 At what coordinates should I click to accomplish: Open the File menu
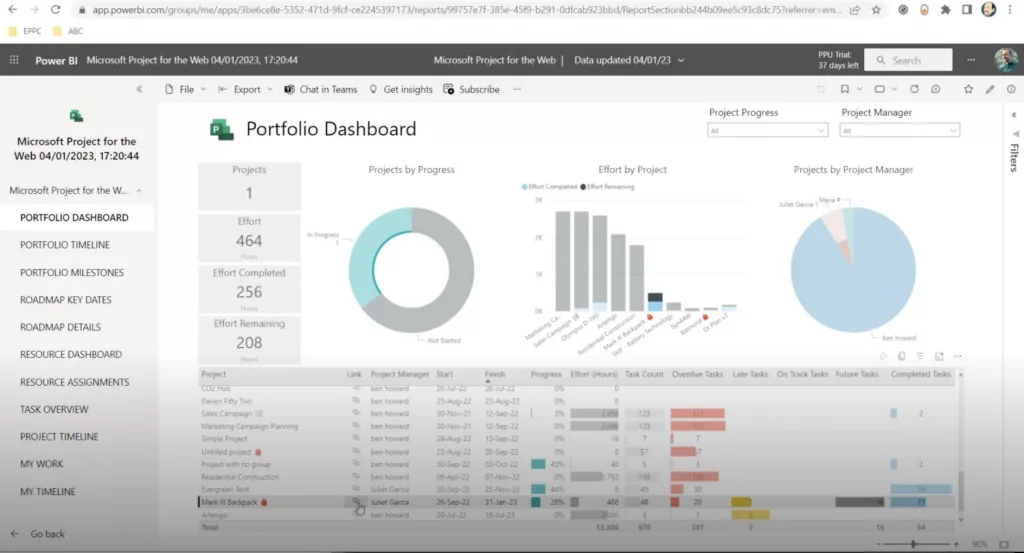[x=185, y=89]
